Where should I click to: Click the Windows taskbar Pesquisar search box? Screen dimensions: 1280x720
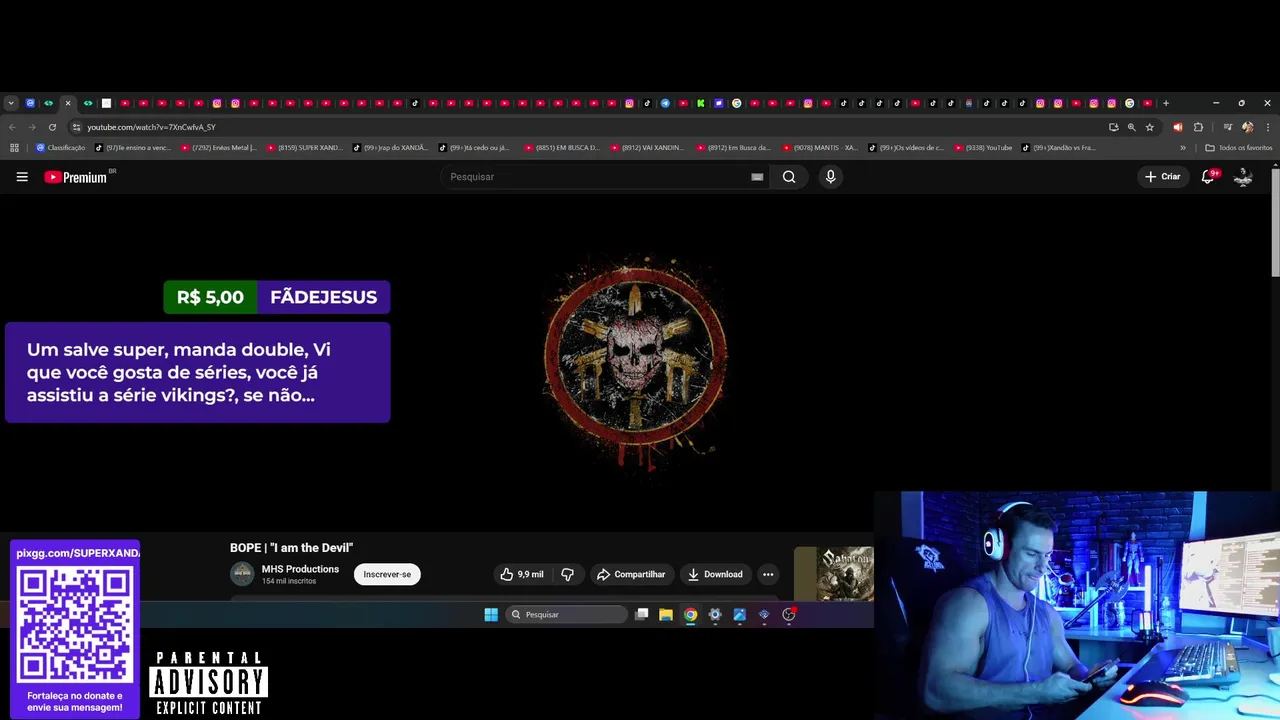(x=566, y=615)
